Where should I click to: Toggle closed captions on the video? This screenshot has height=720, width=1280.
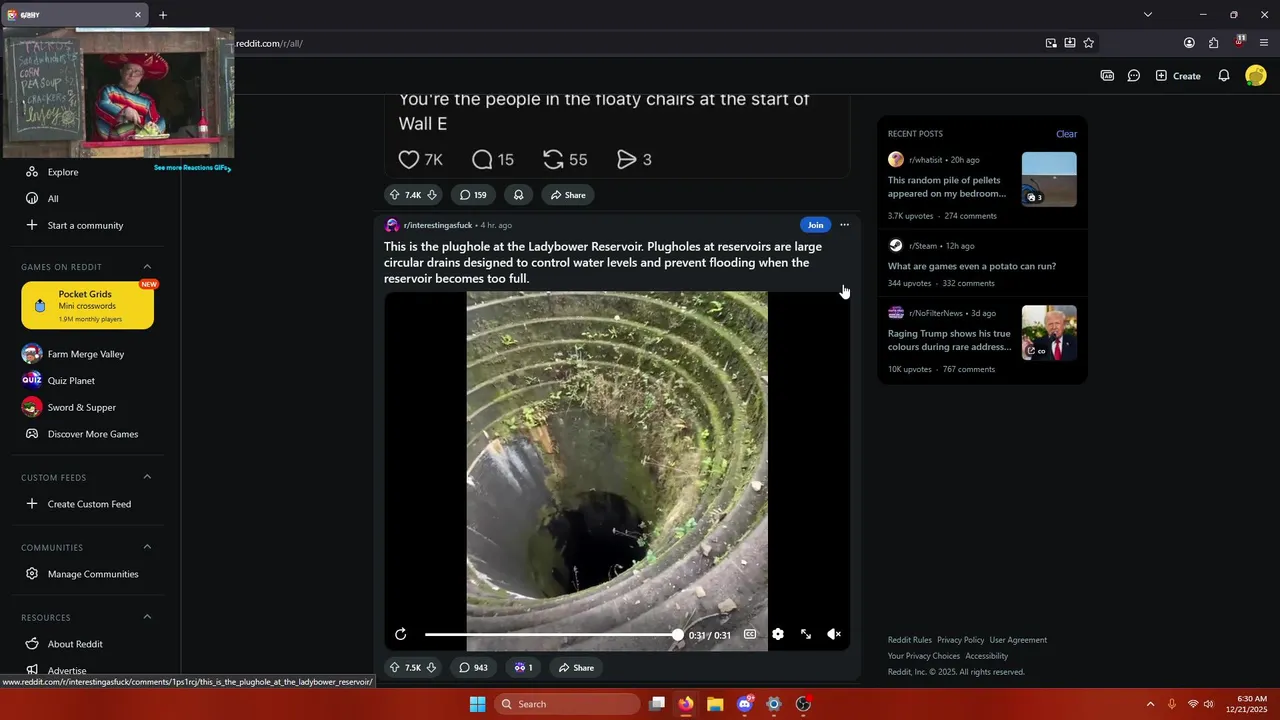[x=750, y=634]
